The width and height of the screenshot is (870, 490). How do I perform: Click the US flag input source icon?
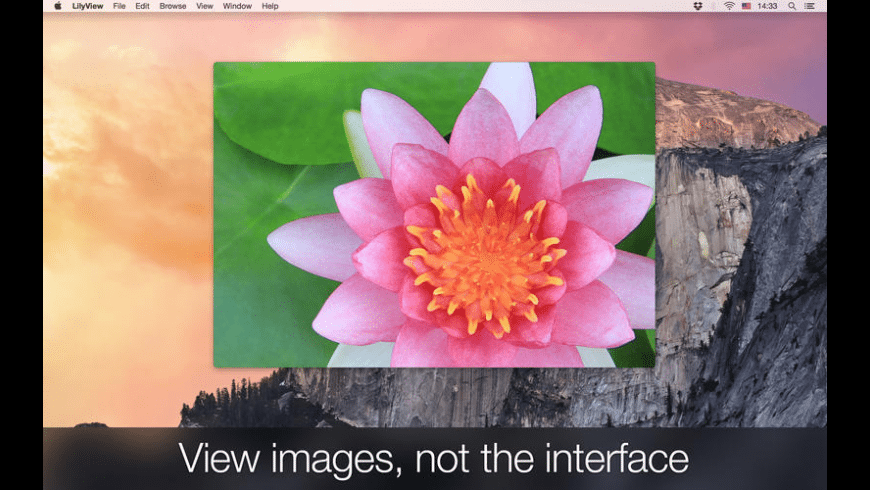tap(746, 6)
